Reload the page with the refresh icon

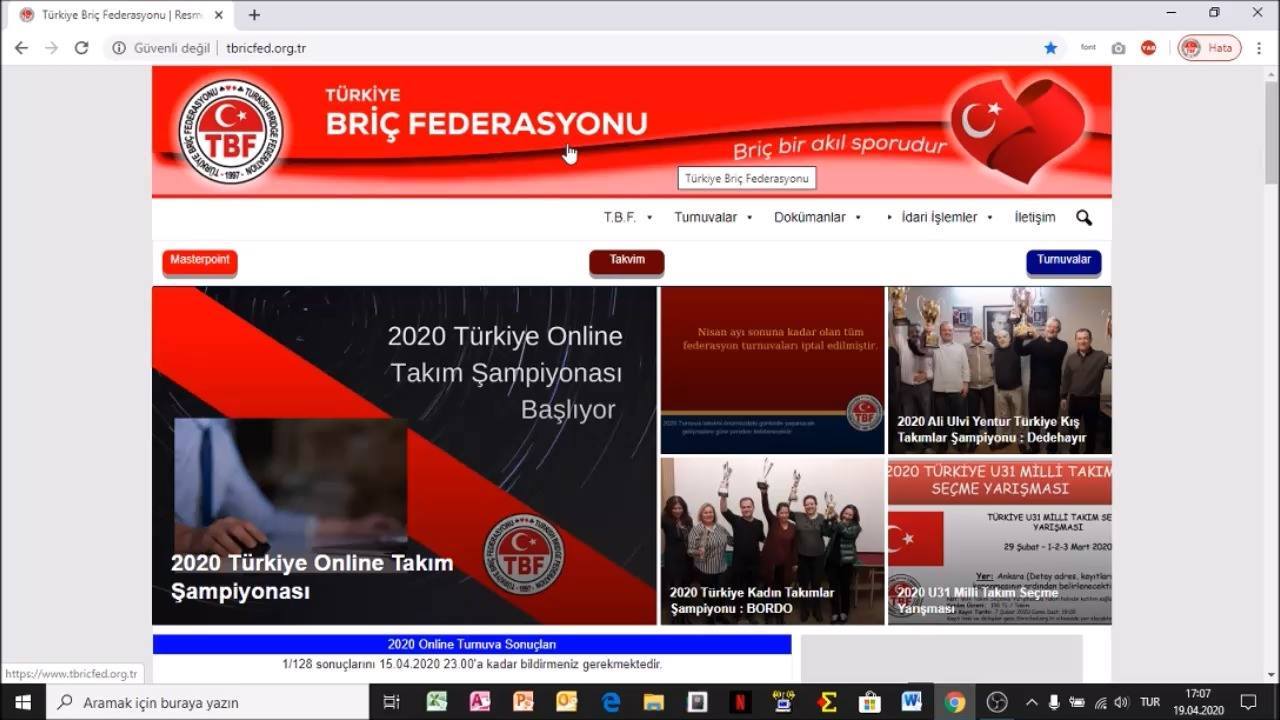[x=82, y=48]
